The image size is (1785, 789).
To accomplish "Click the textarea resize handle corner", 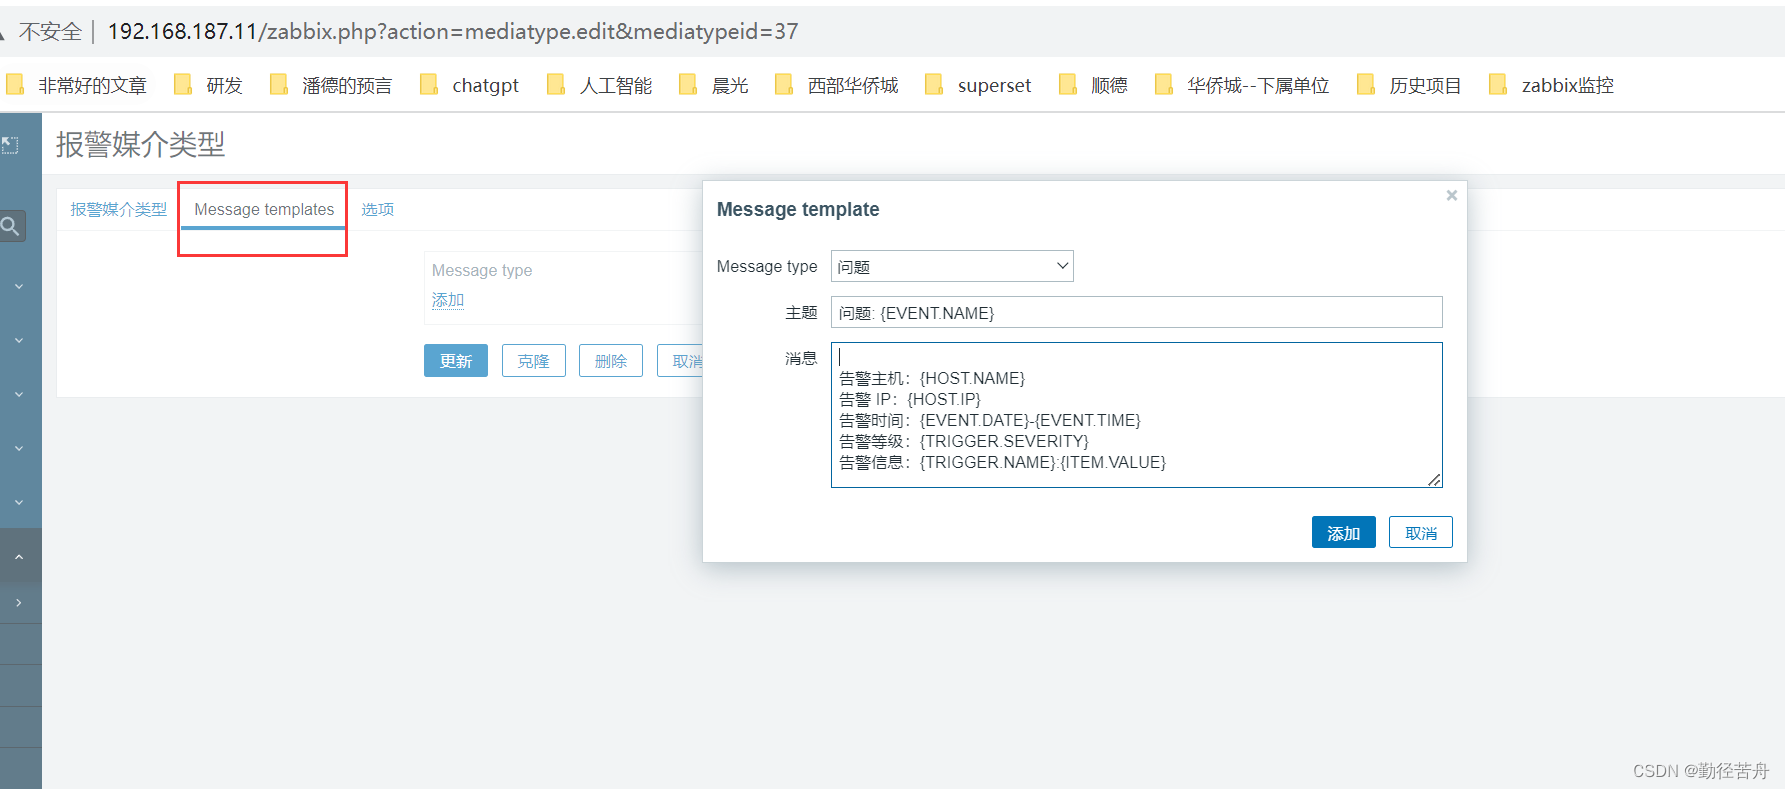I will 1434,480.
